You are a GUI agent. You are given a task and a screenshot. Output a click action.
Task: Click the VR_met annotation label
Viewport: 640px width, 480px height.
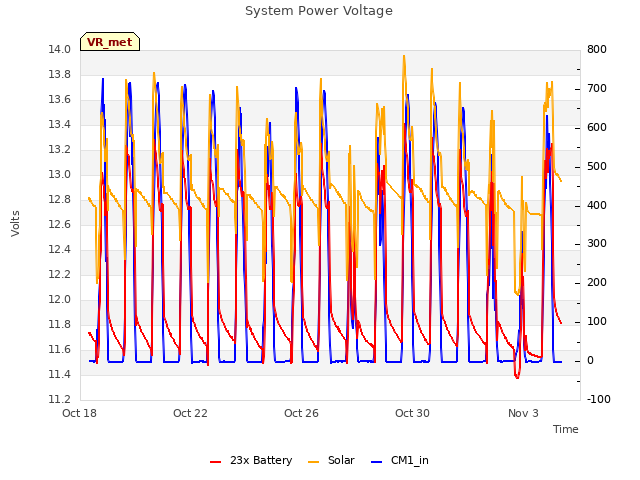[110, 42]
